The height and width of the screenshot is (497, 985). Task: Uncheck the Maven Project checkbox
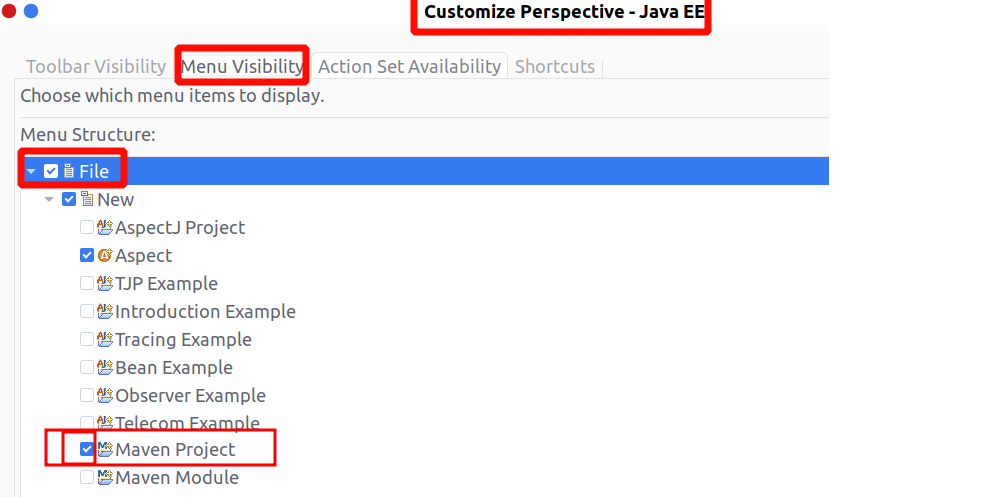point(87,450)
